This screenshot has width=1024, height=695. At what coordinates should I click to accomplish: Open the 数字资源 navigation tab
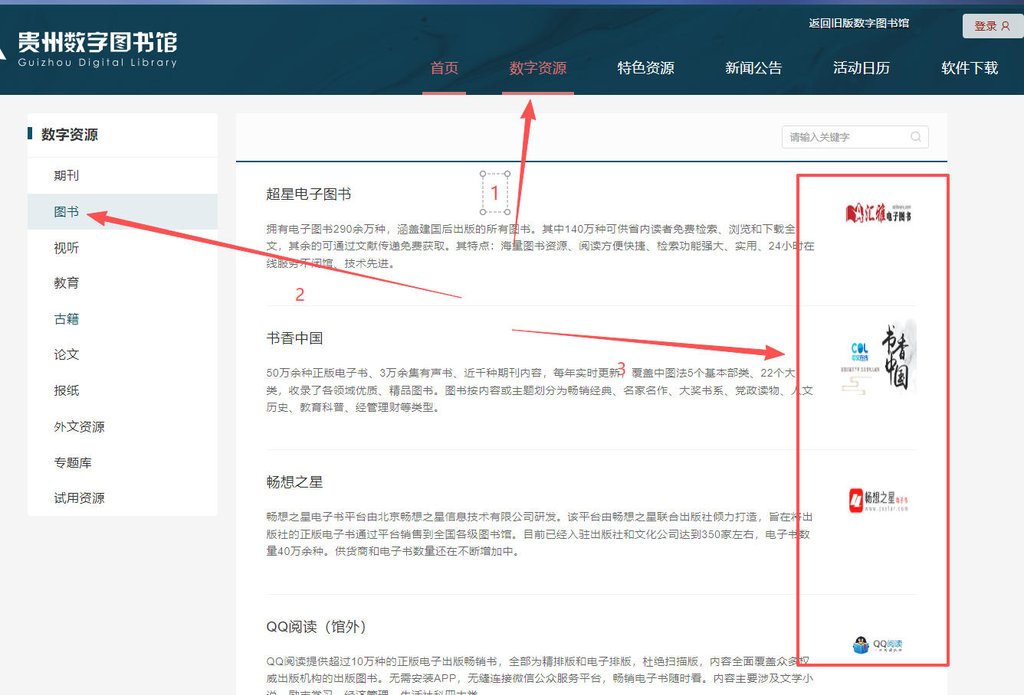pos(538,68)
